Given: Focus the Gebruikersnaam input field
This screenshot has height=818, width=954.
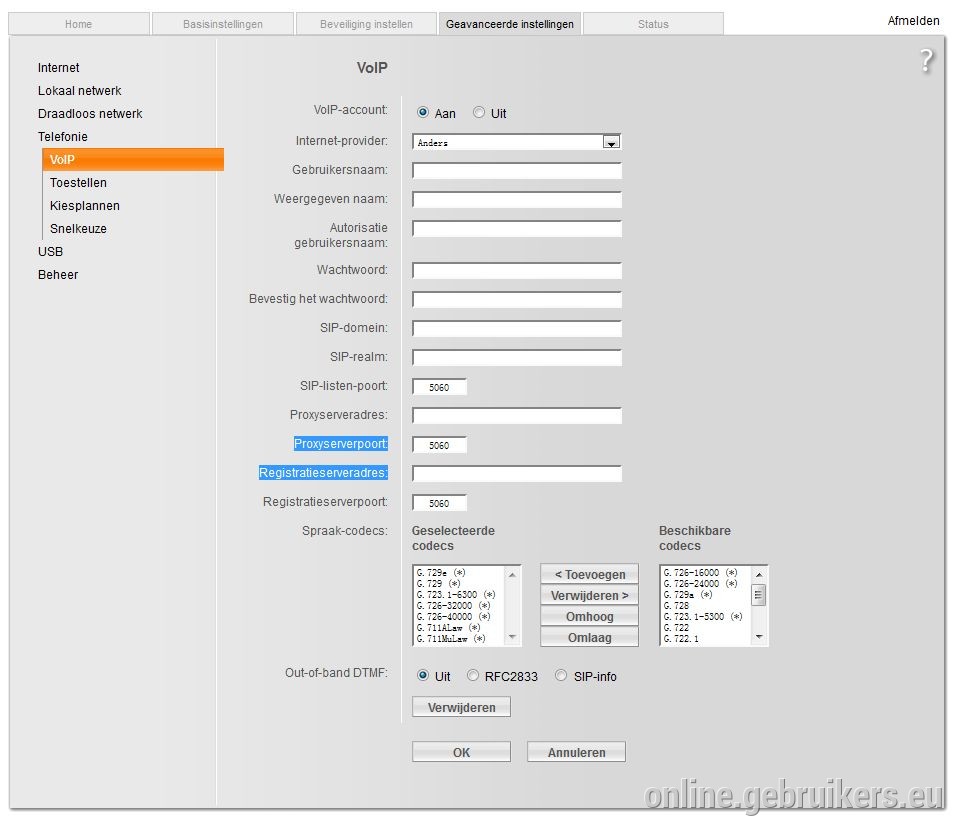Looking at the screenshot, I should [517, 170].
